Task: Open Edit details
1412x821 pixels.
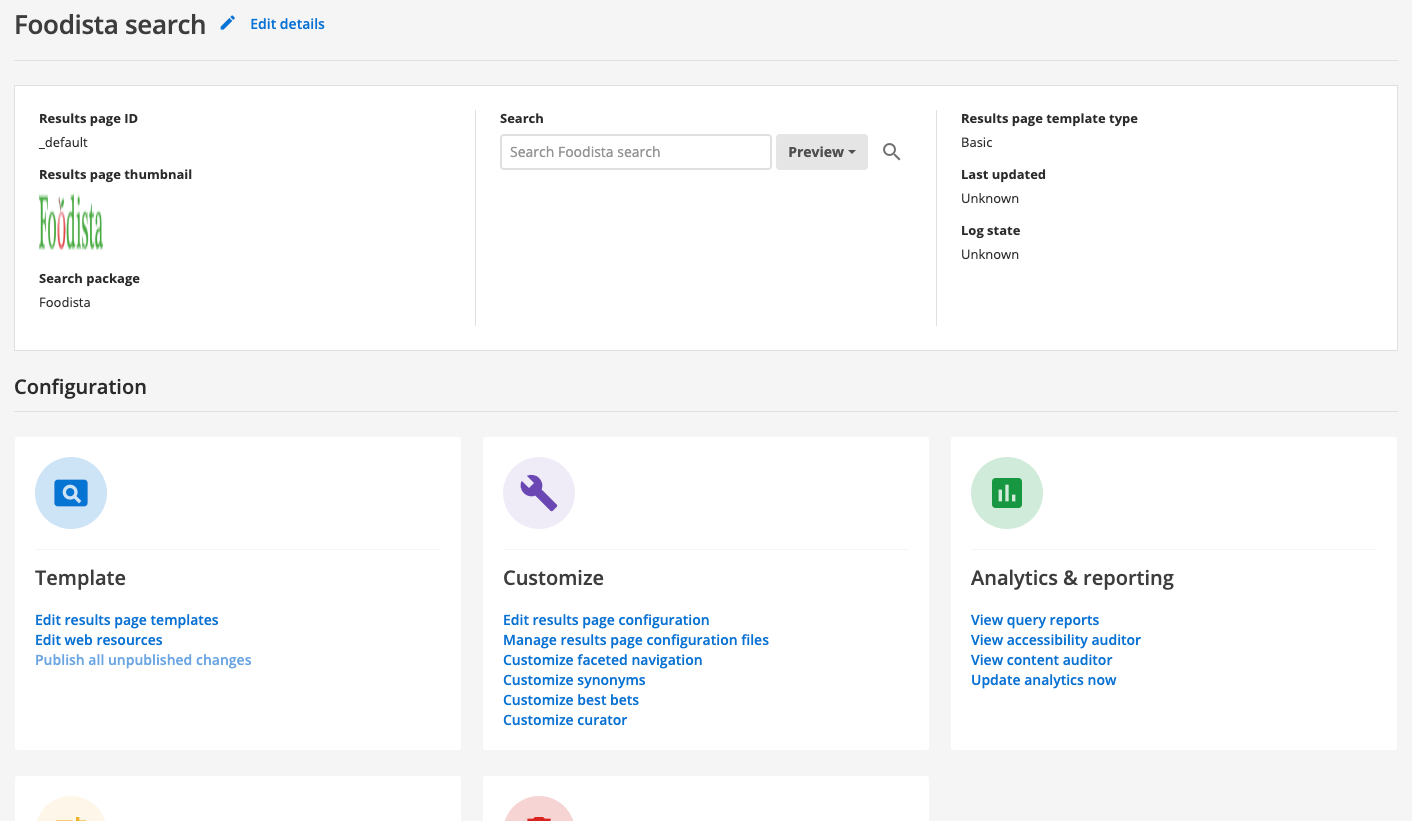Action: (x=287, y=23)
